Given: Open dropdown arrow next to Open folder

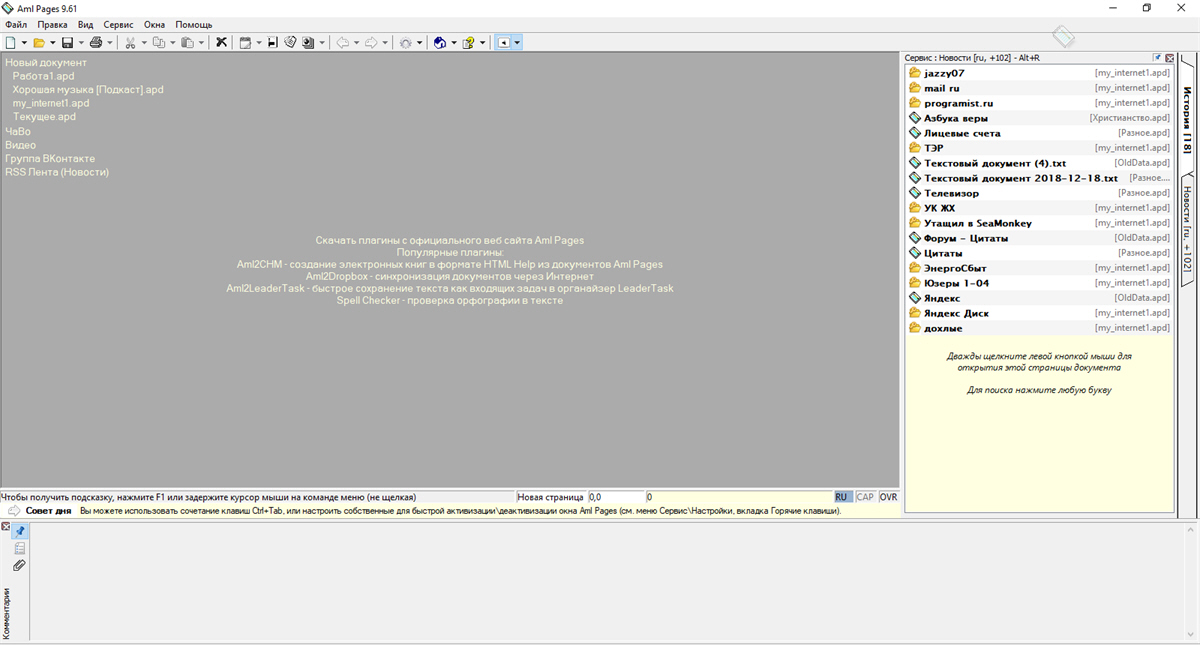Looking at the screenshot, I should (x=53, y=43).
